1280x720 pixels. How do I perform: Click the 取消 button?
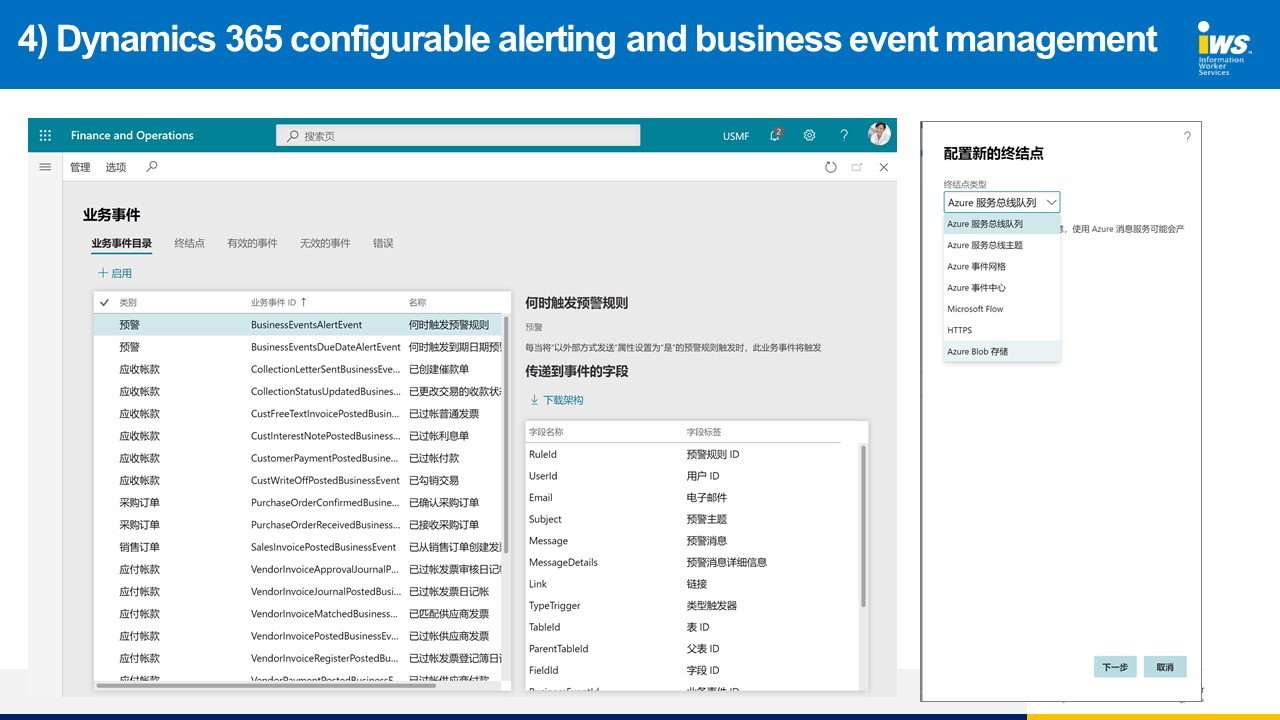1165,667
